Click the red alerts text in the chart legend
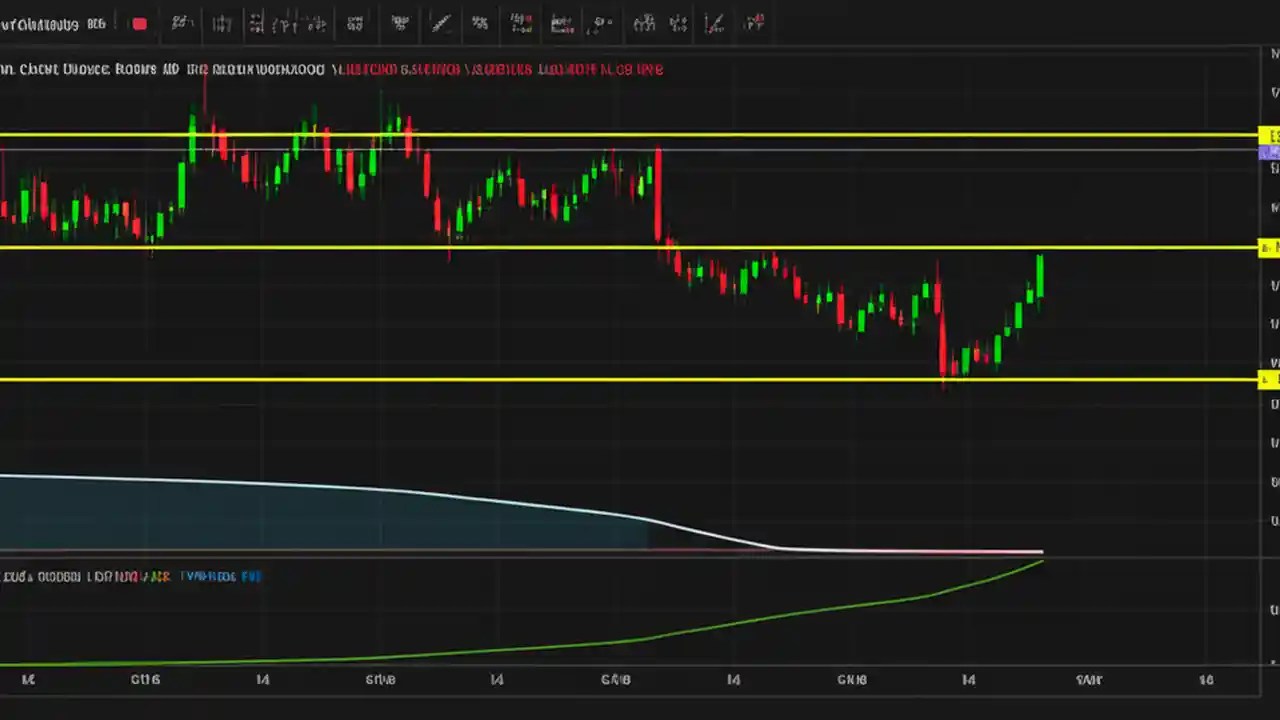The width and height of the screenshot is (1280, 720). (x=500, y=69)
